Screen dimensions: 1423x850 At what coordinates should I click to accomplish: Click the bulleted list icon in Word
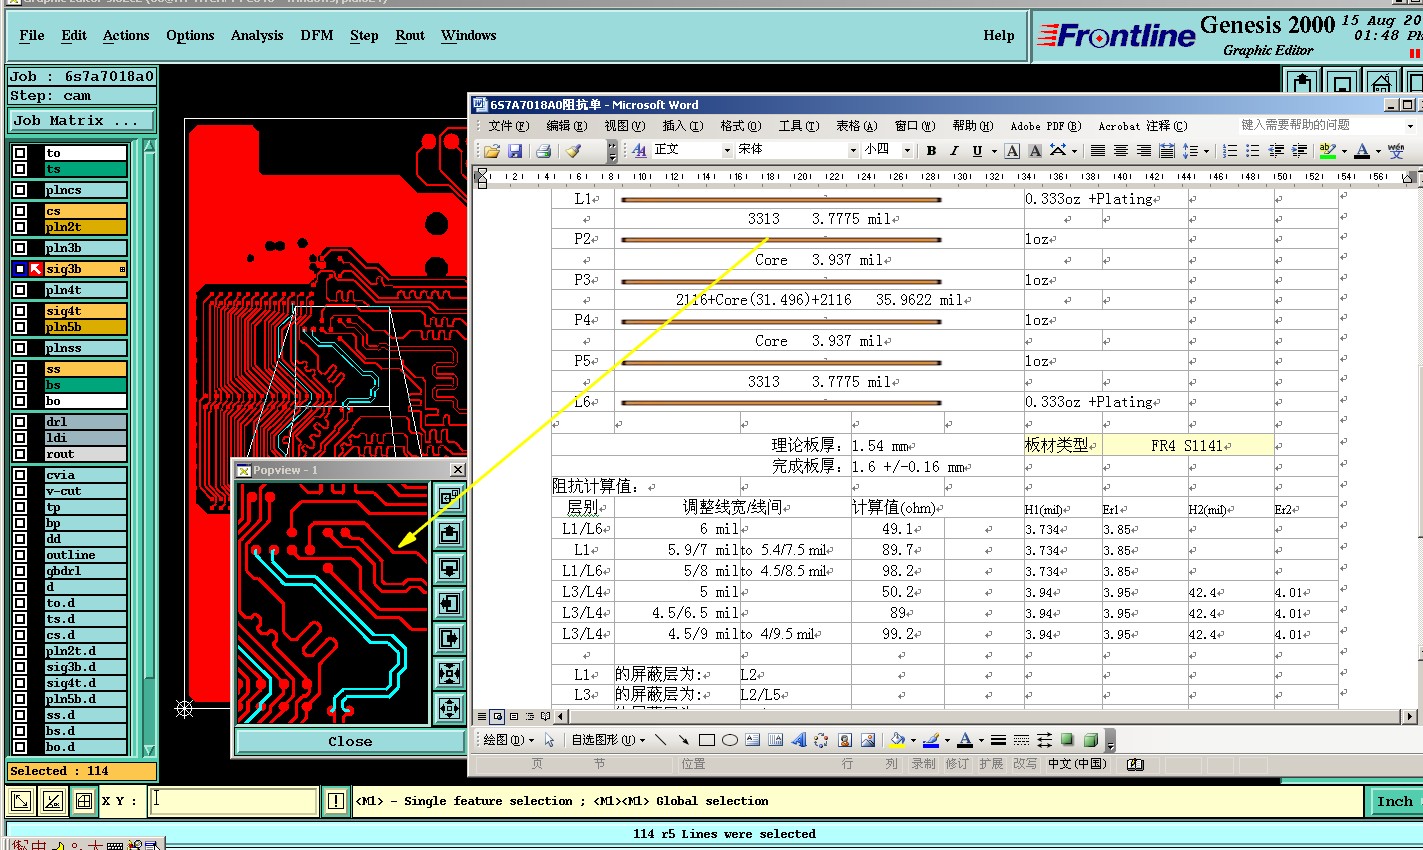[1253, 151]
